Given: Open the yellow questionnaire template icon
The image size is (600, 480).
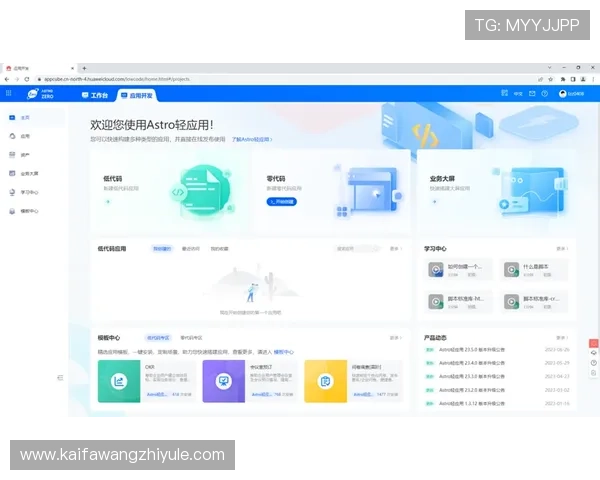Looking at the screenshot, I should click(326, 381).
